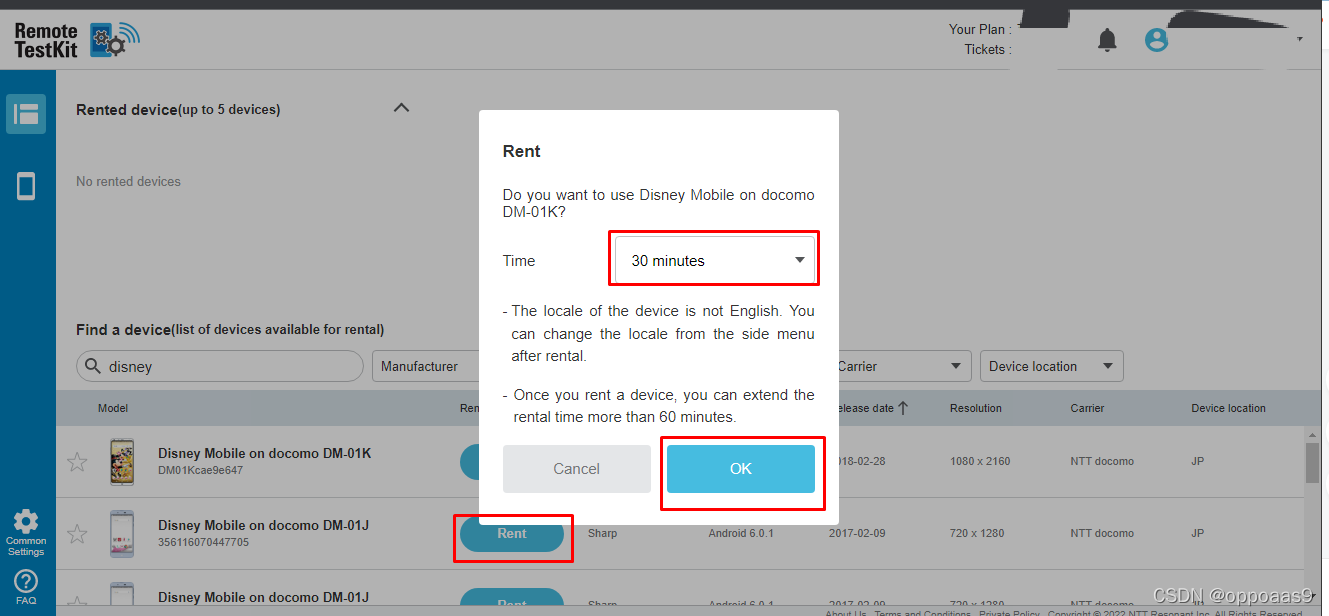Click Tickets label
Viewport: 1329px width, 616px height.
(987, 49)
